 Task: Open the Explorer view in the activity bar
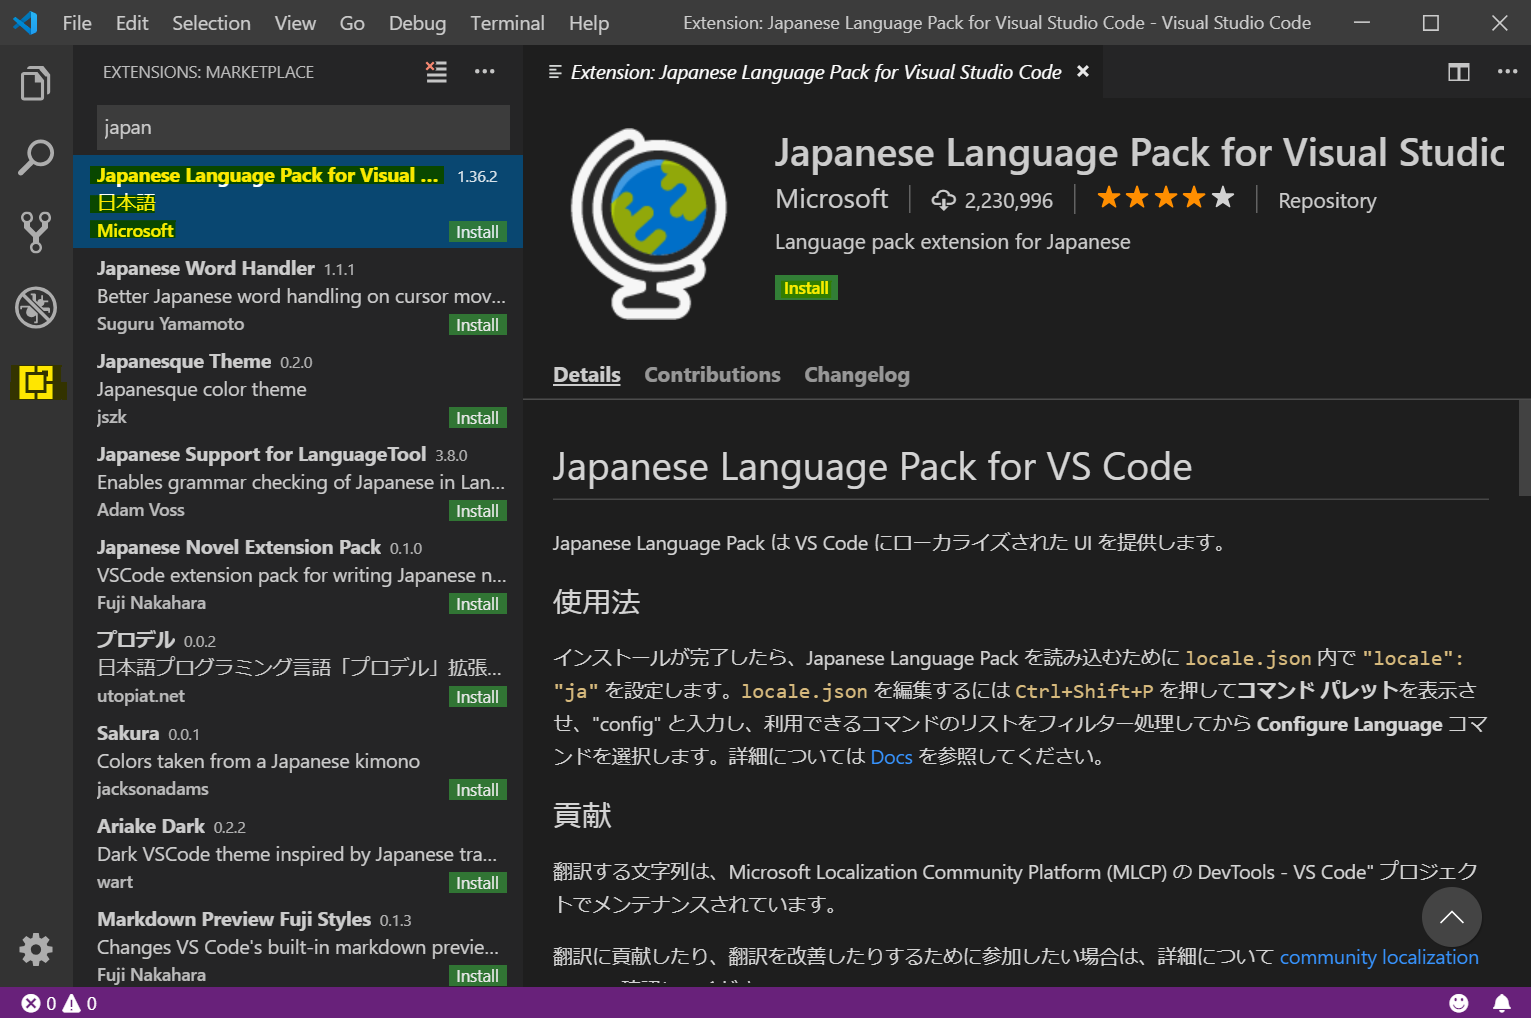(x=36, y=83)
